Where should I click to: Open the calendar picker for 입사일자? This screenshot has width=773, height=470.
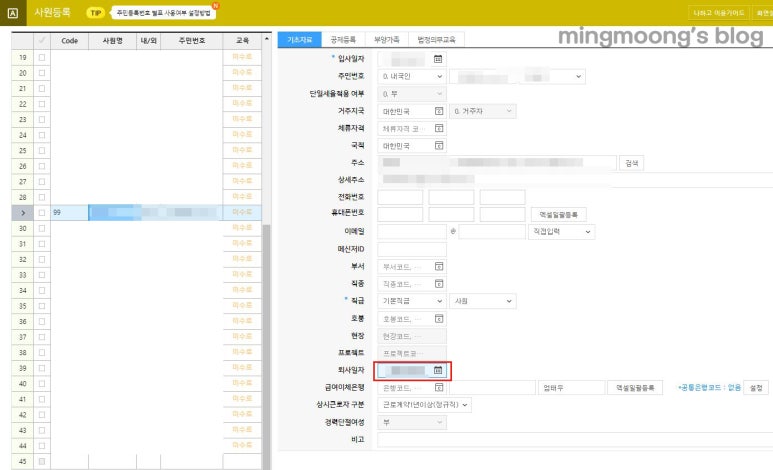tap(438, 59)
